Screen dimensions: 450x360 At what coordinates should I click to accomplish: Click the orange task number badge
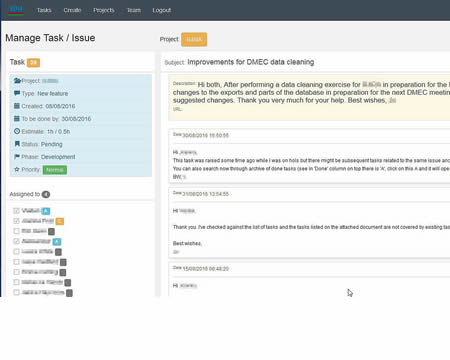(33, 62)
